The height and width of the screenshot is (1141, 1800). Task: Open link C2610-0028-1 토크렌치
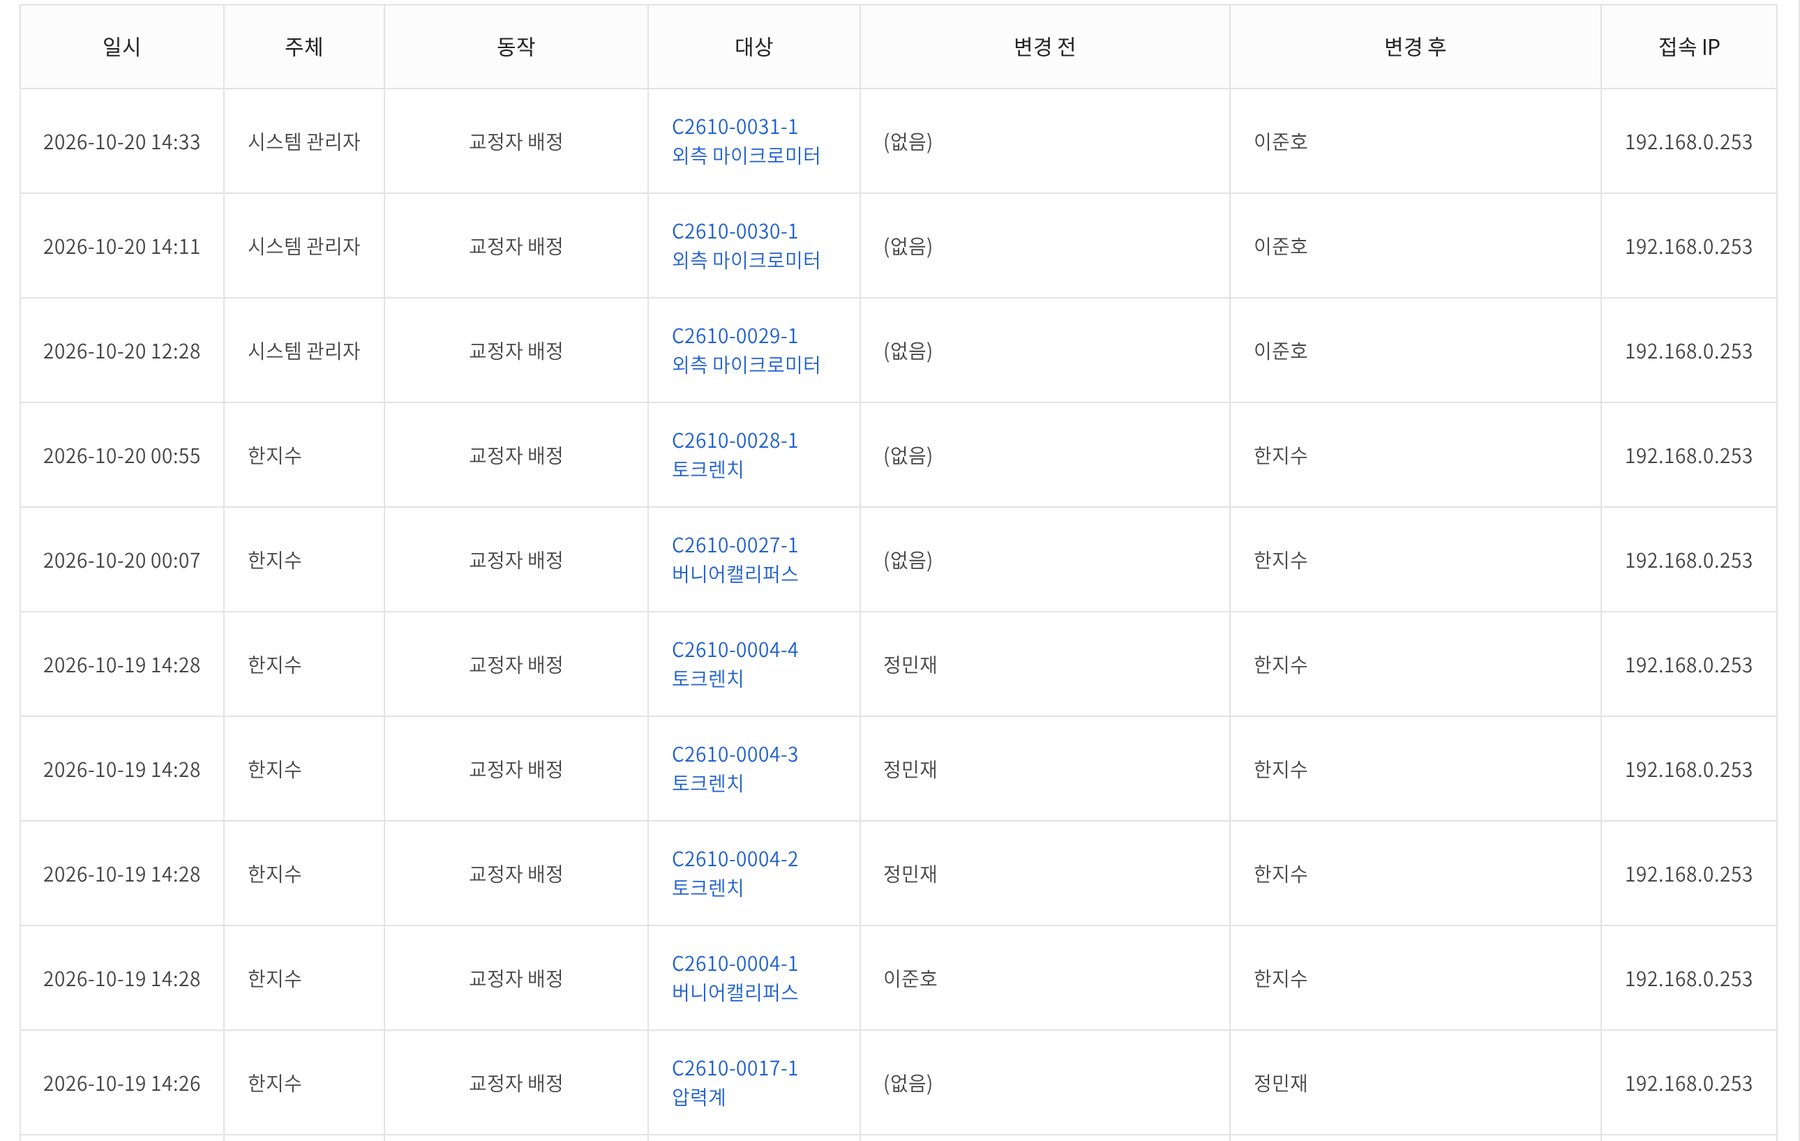coord(734,455)
